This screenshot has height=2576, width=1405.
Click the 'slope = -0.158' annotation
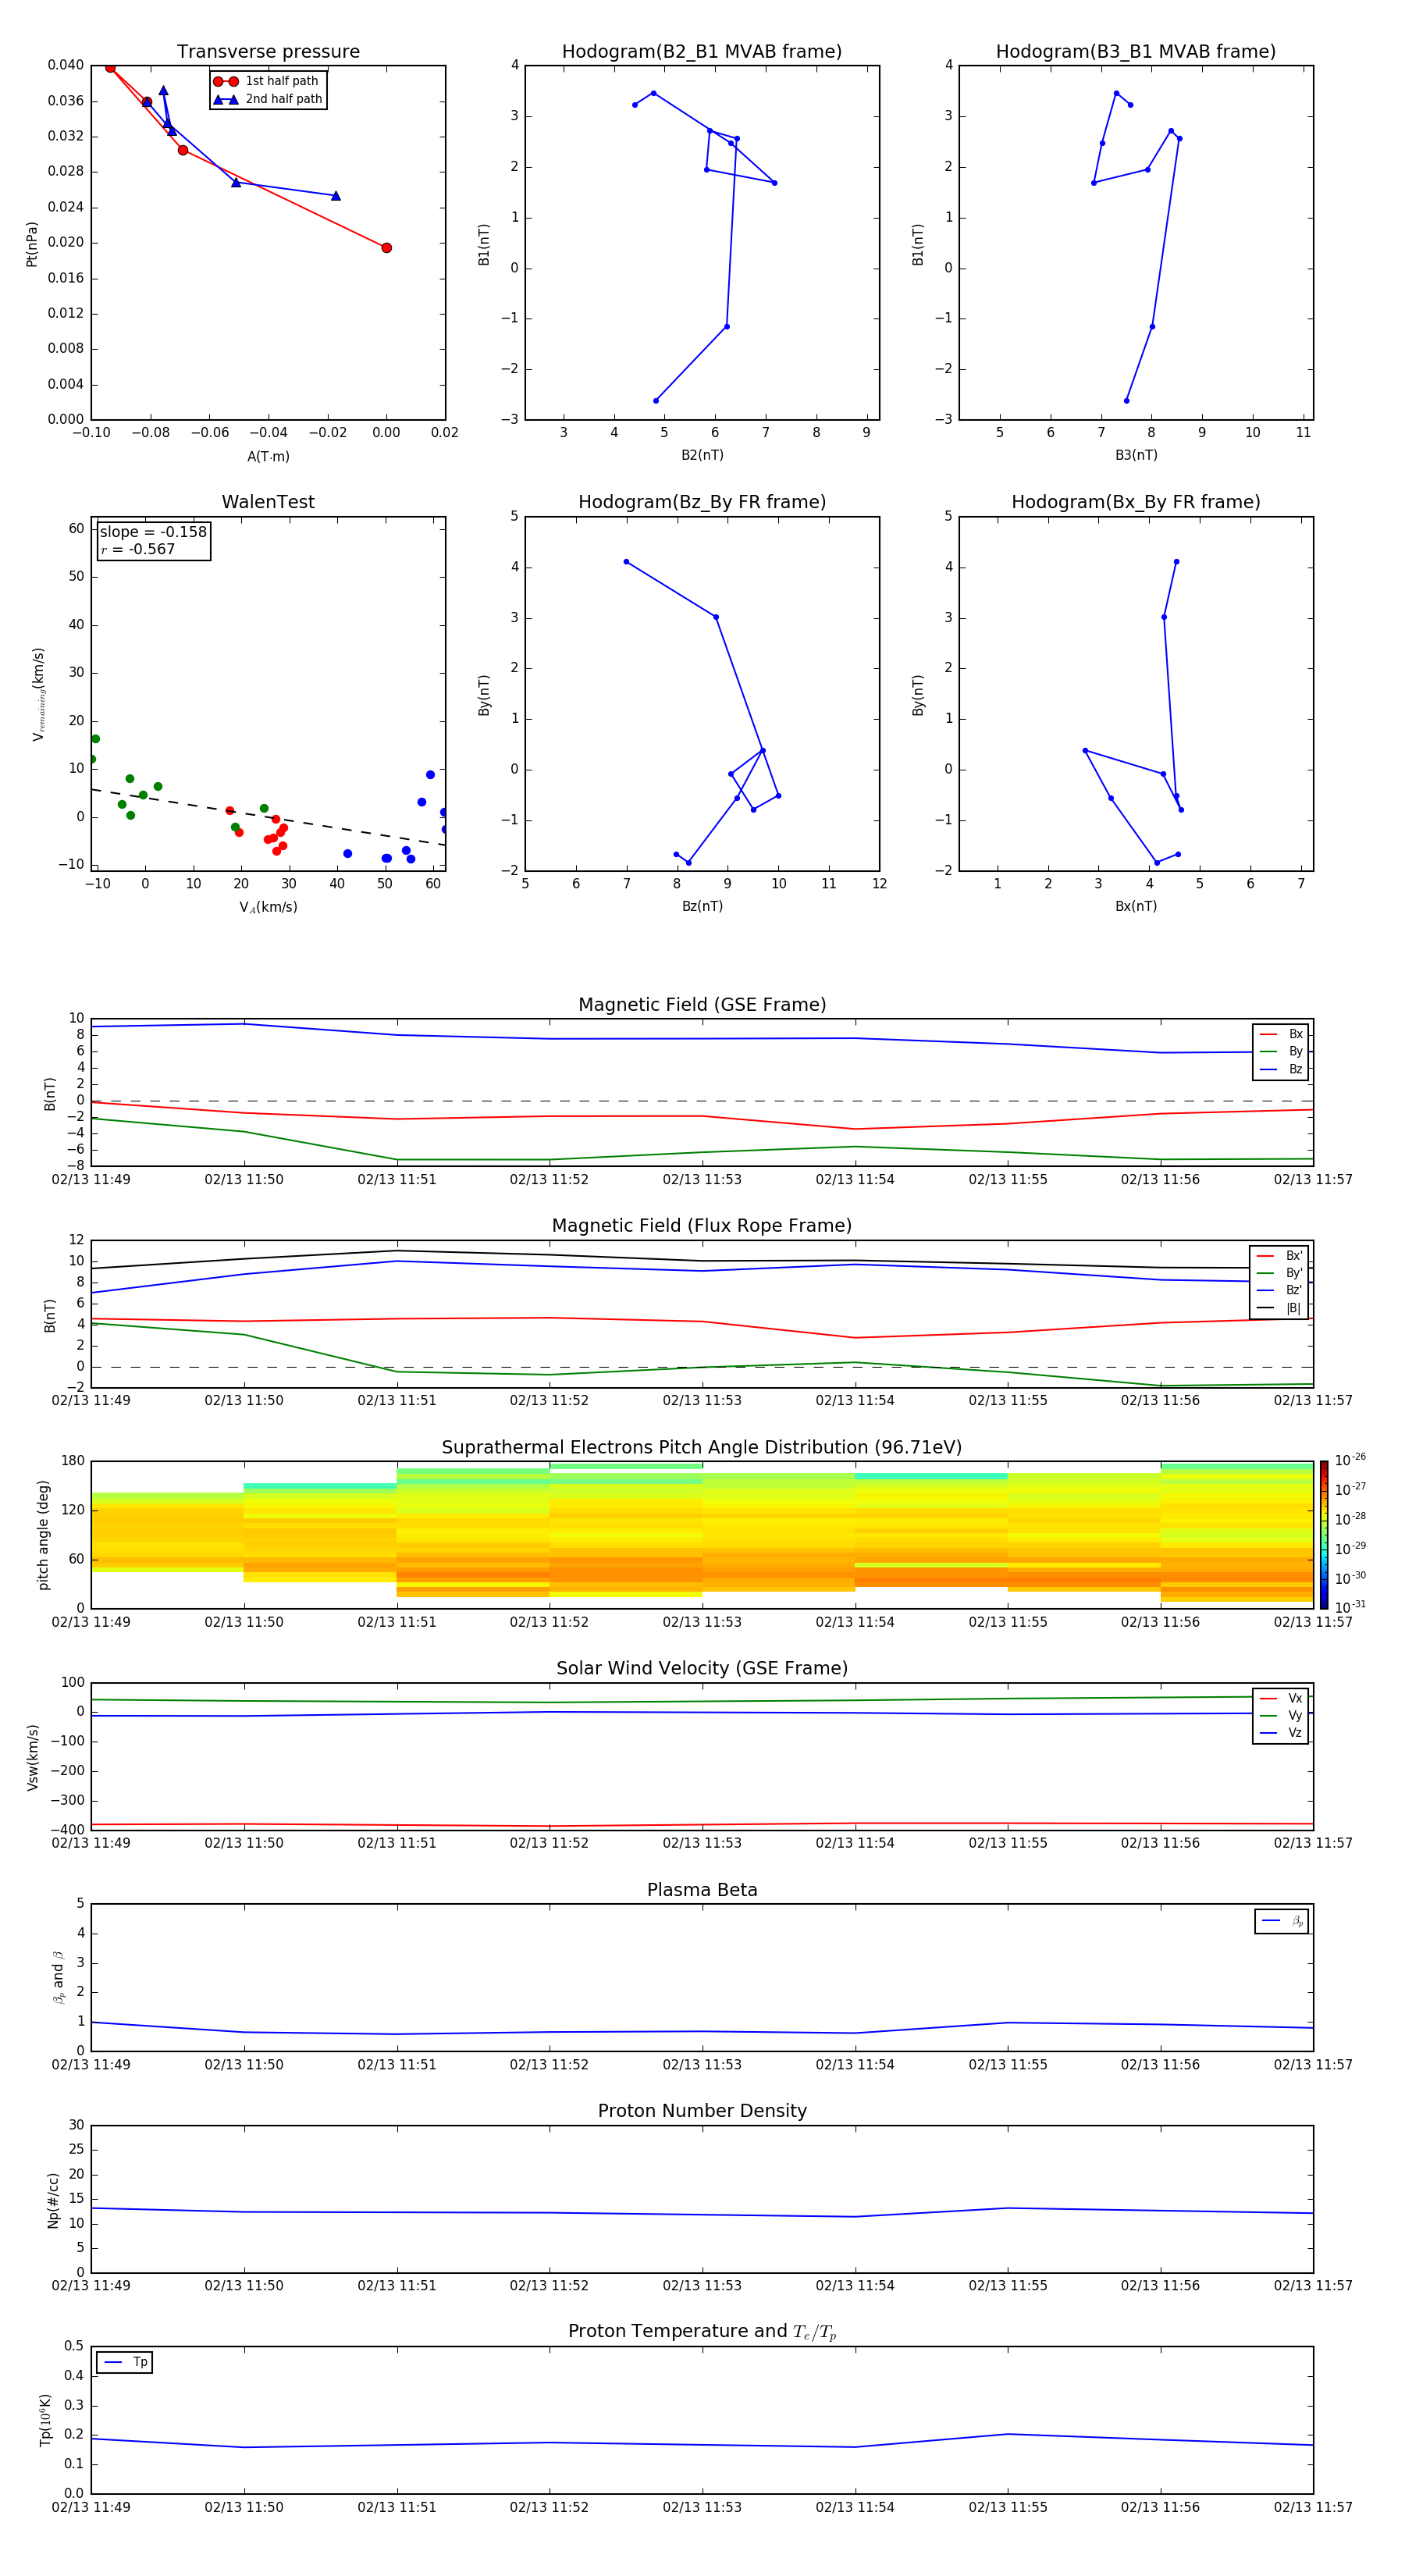(x=153, y=532)
